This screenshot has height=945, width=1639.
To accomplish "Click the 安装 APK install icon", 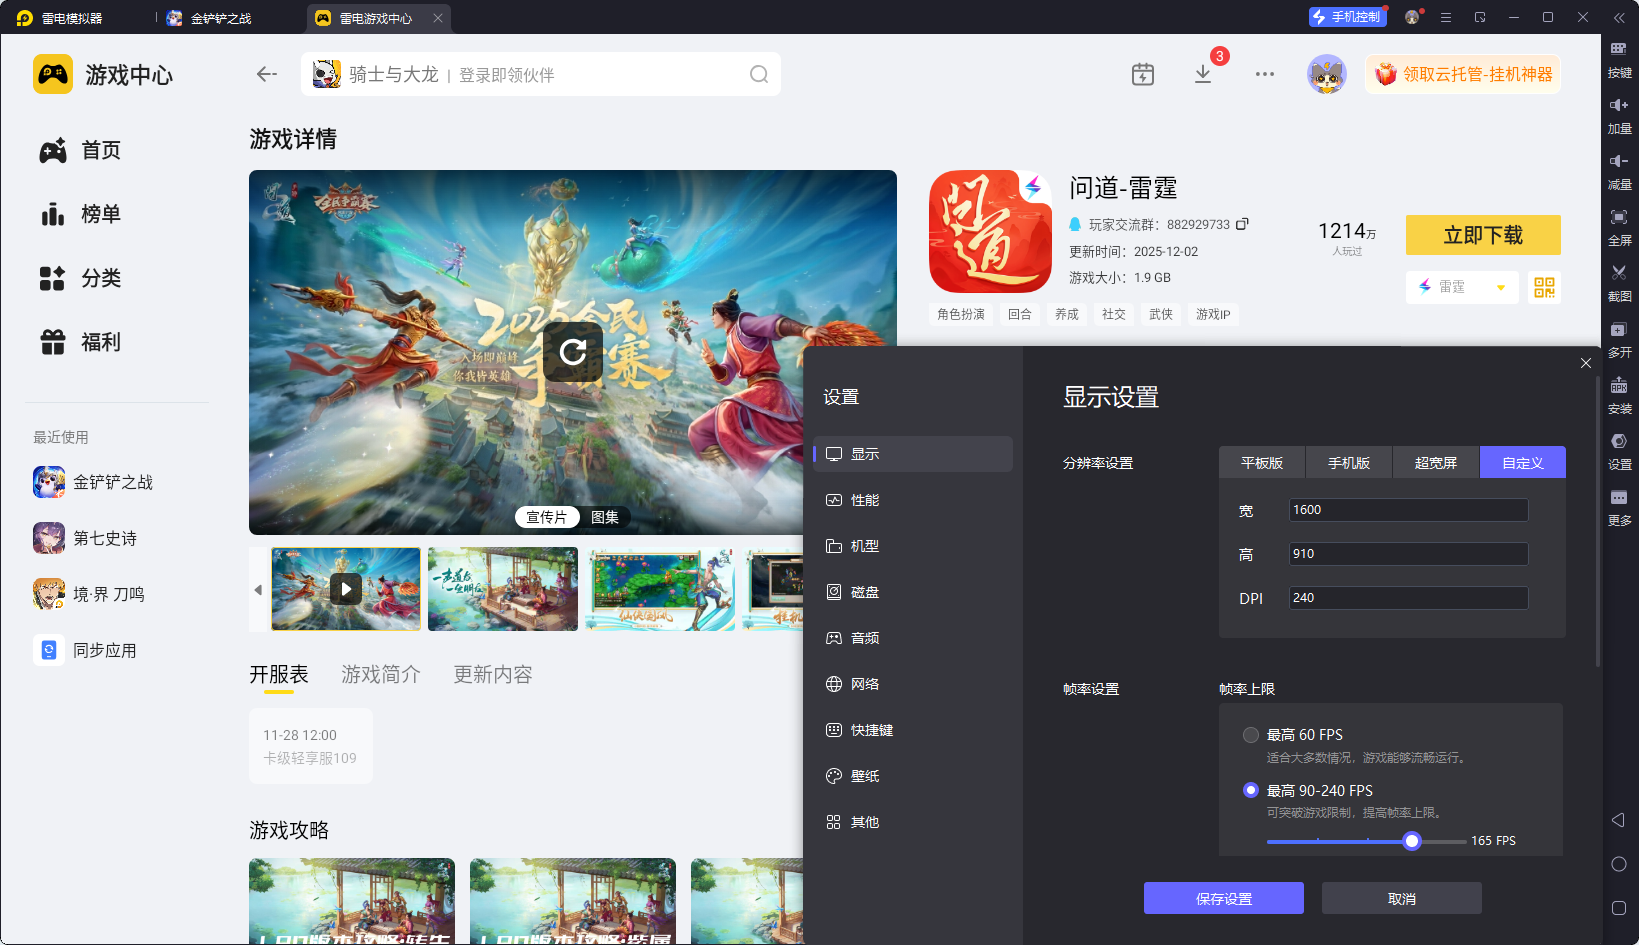I will 1619,385.
